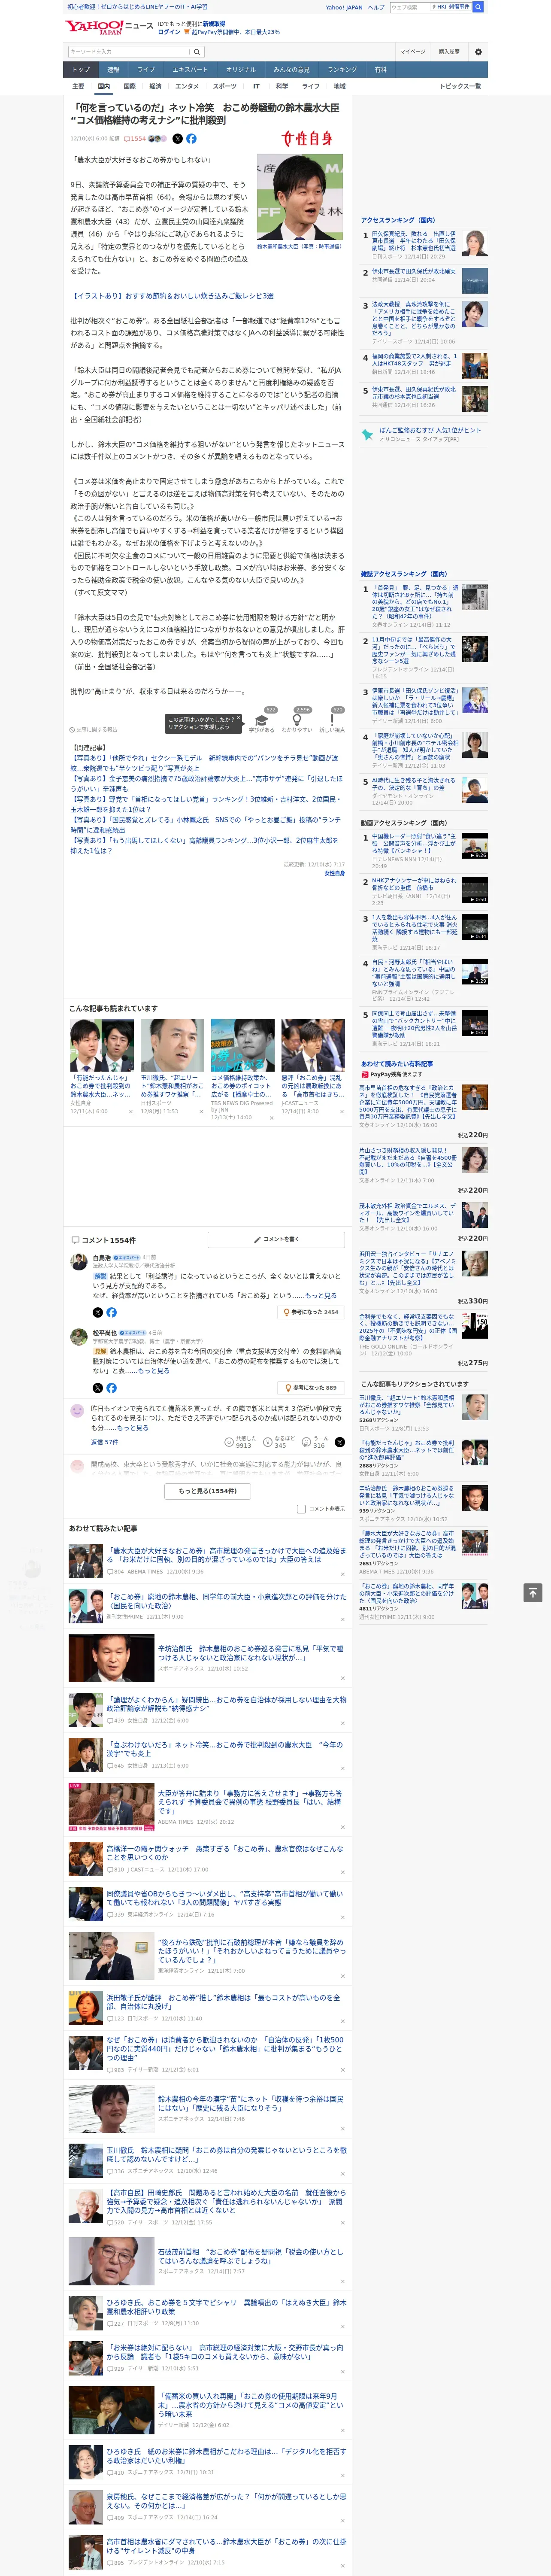
Task: Select the ライブ navigation tab
Action: point(146,70)
